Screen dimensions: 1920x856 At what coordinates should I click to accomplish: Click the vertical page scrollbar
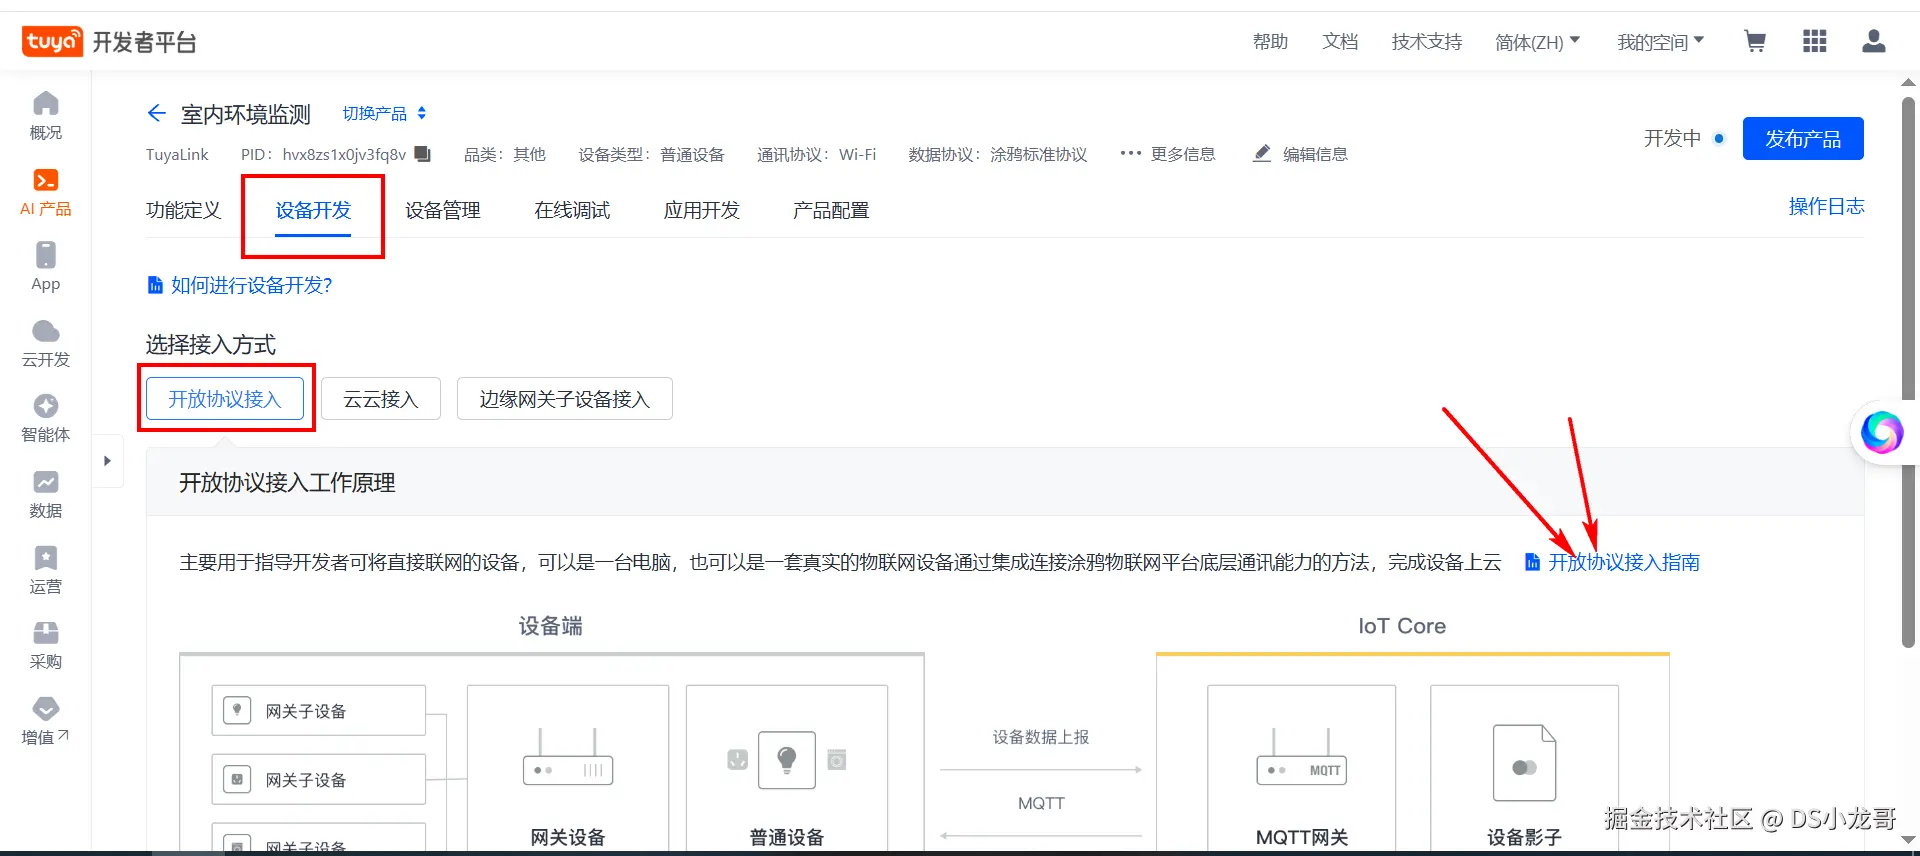point(1908,372)
